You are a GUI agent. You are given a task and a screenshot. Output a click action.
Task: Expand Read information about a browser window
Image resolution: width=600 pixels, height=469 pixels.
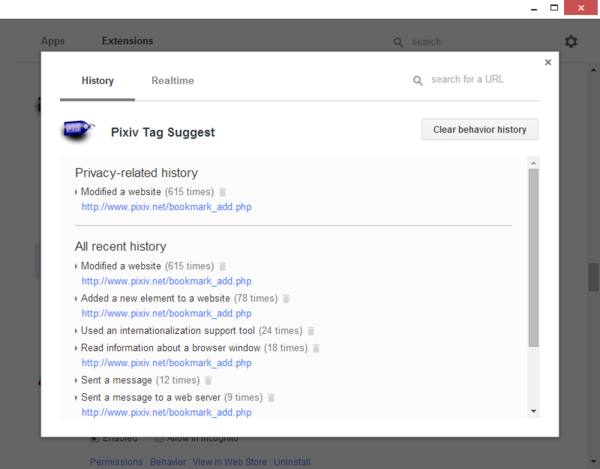76,348
